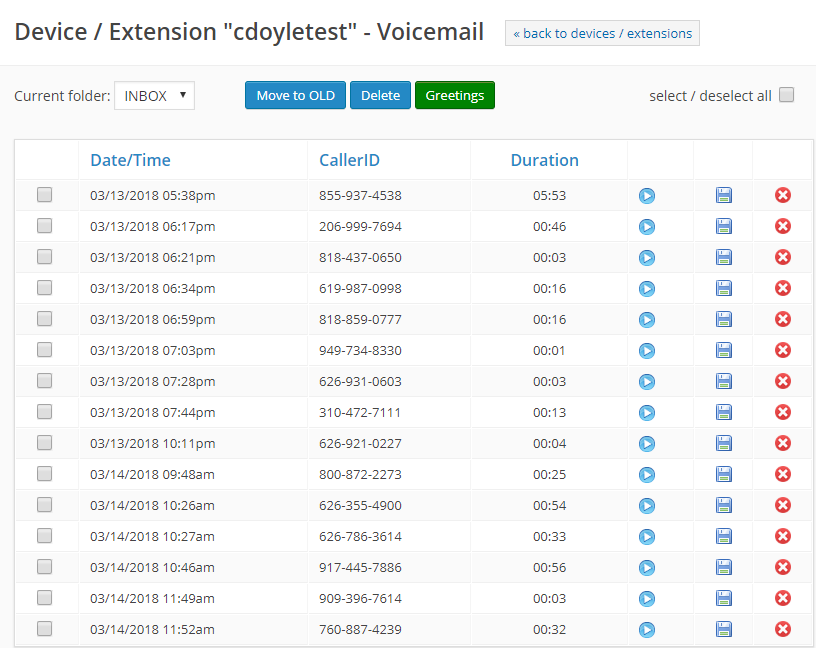Play voicemail from 760-887-4239
Image resolution: width=816 pixels, height=648 pixels.
646,630
